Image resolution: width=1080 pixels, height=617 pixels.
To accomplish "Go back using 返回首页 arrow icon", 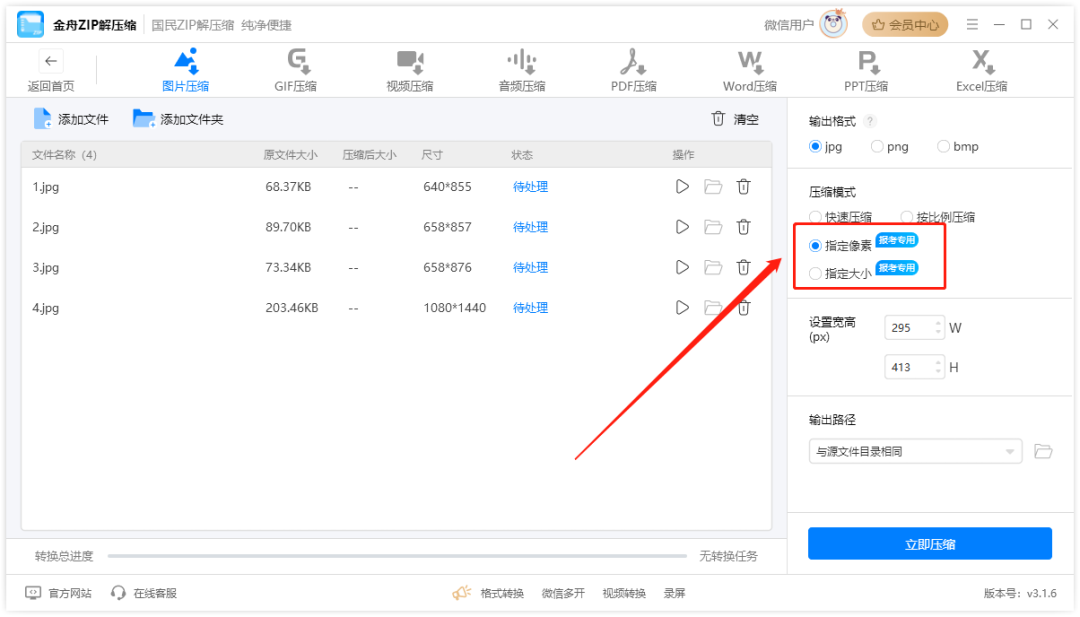I will [50, 61].
